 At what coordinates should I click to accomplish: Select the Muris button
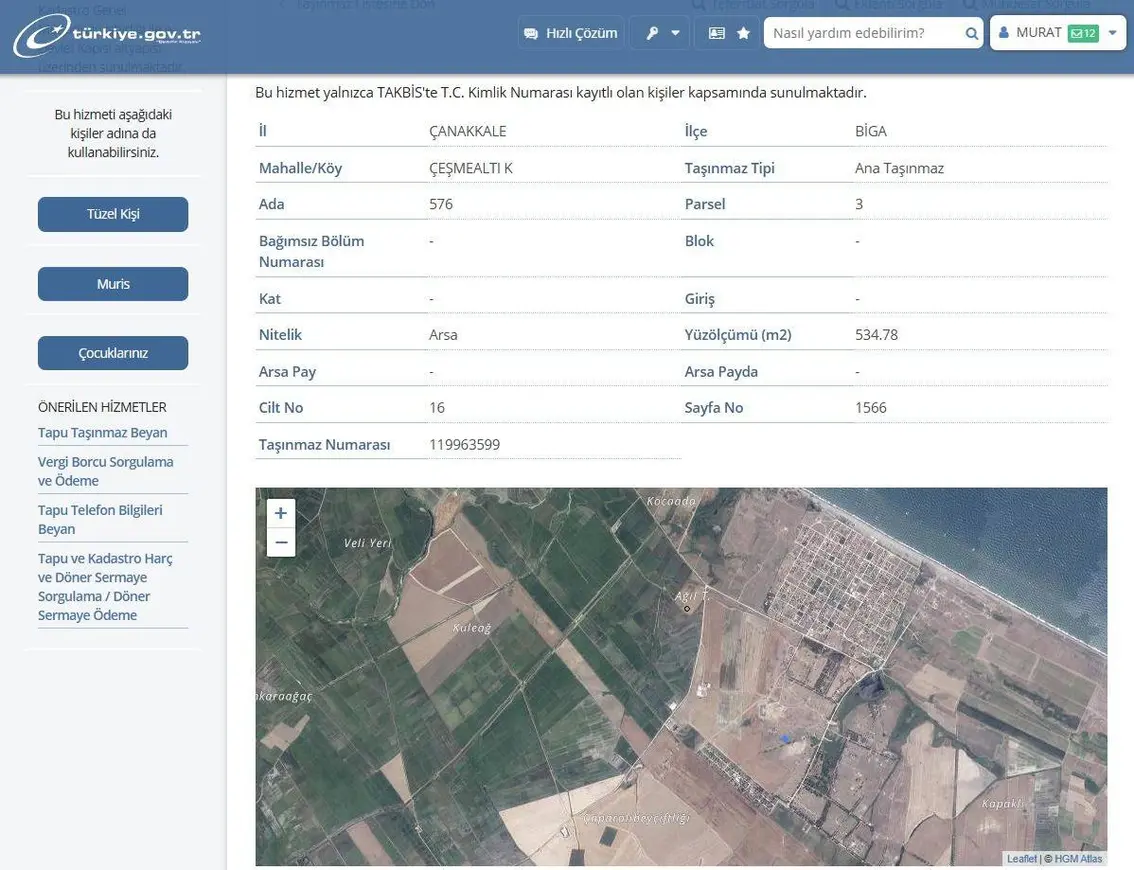pyautogui.click(x=113, y=284)
